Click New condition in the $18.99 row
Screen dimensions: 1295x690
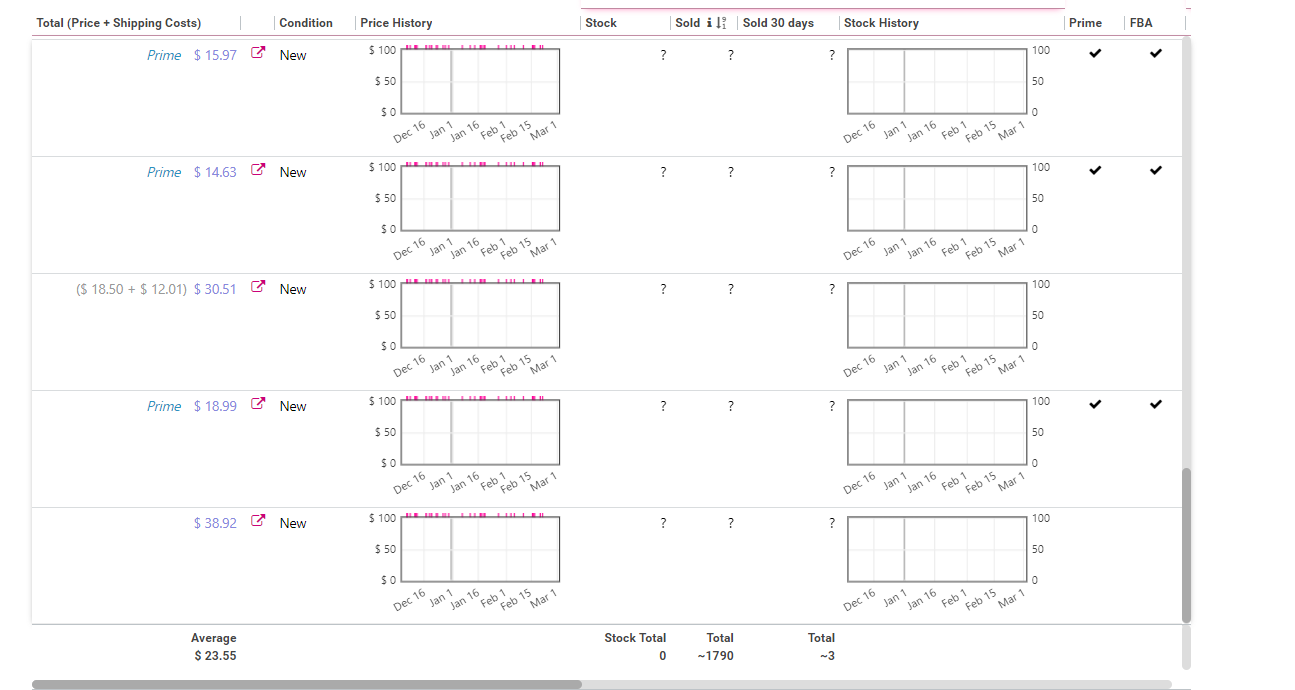pyautogui.click(x=293, y=406)
